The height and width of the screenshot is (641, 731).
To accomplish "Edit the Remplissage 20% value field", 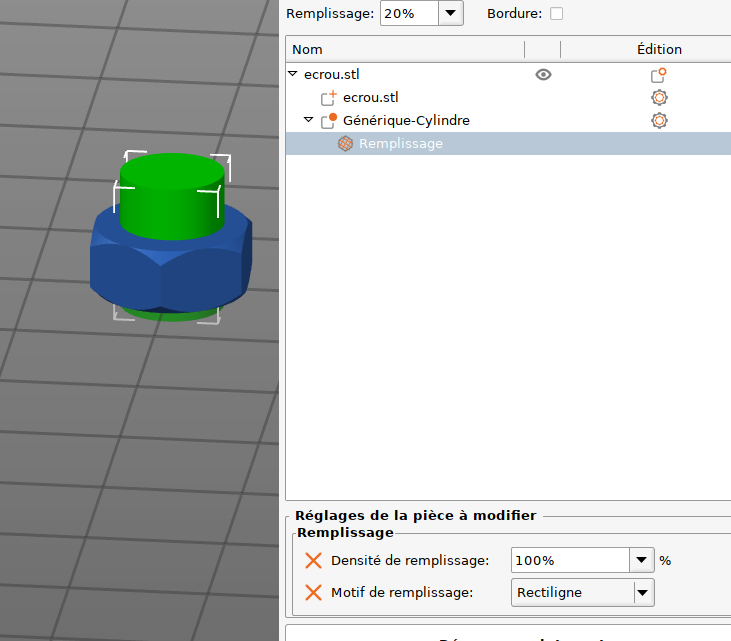I will point(409,13).
